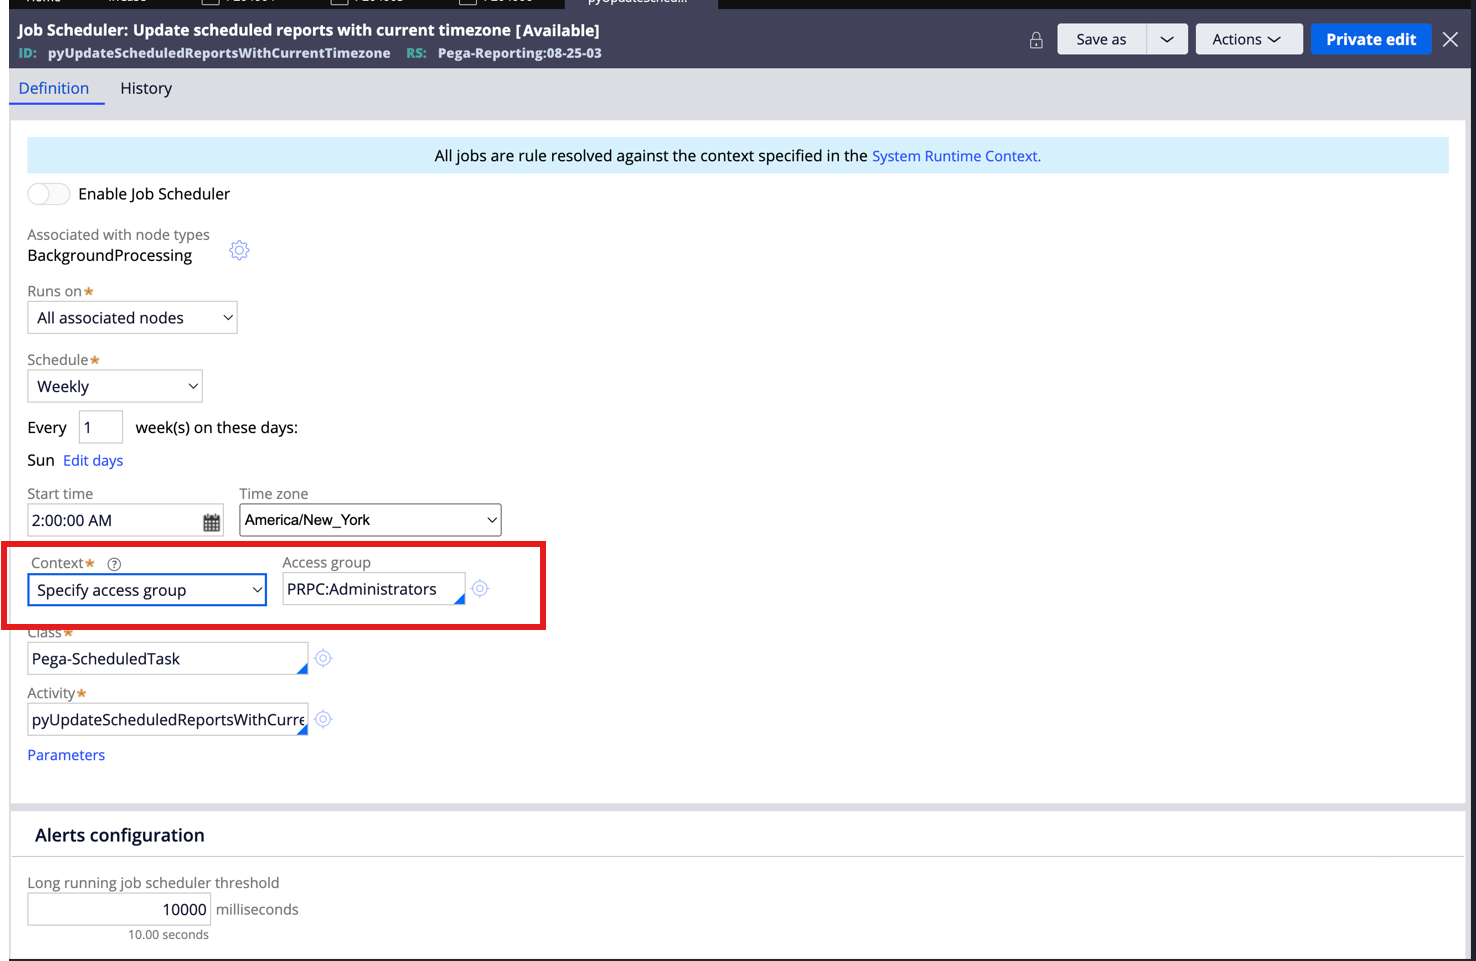This screenshot has height=961, width=1476.
Task: Open the Schedule Weekly dropdown
Action: point(115,387)
